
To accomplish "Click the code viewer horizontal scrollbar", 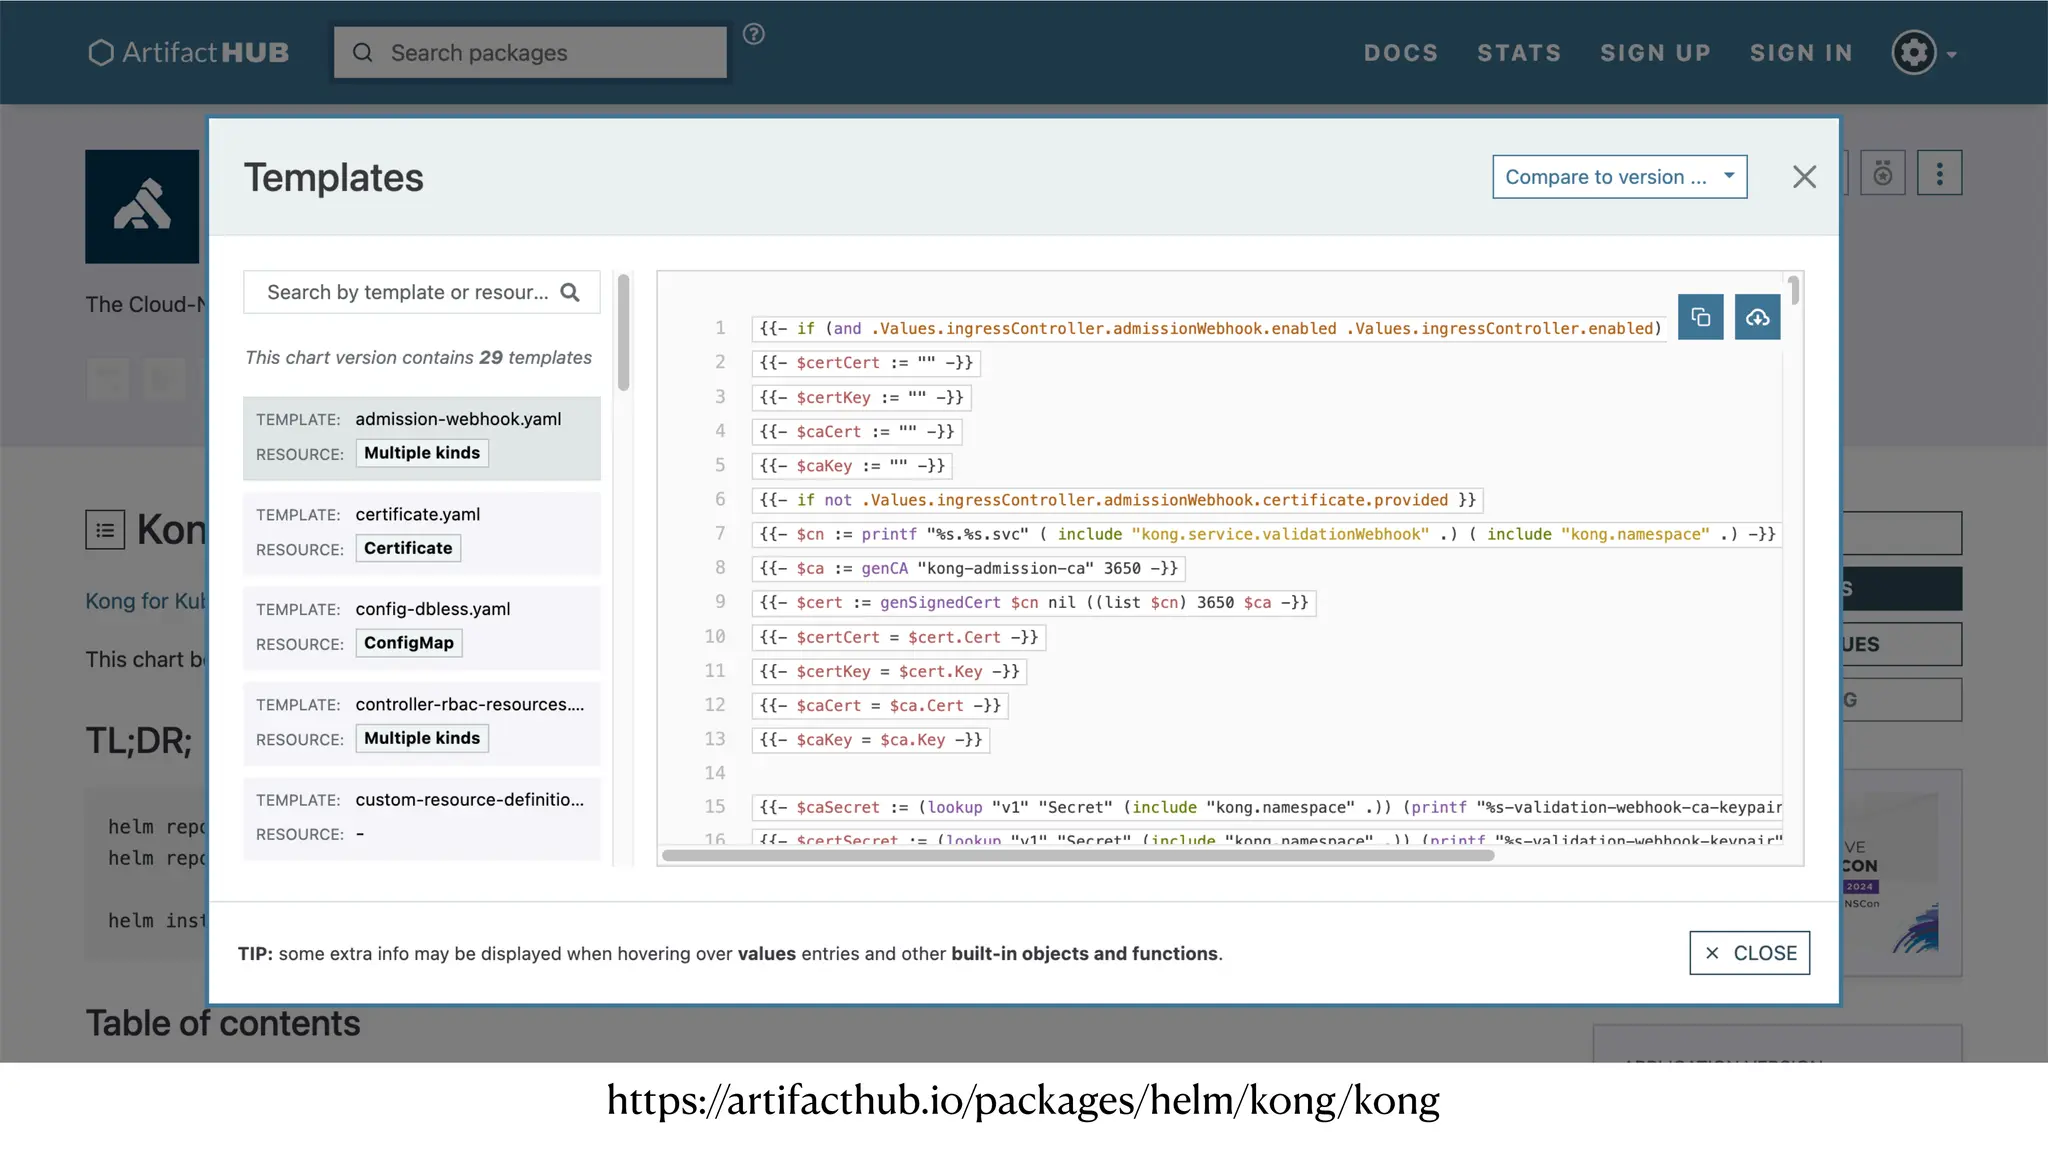I will 1078,855.
